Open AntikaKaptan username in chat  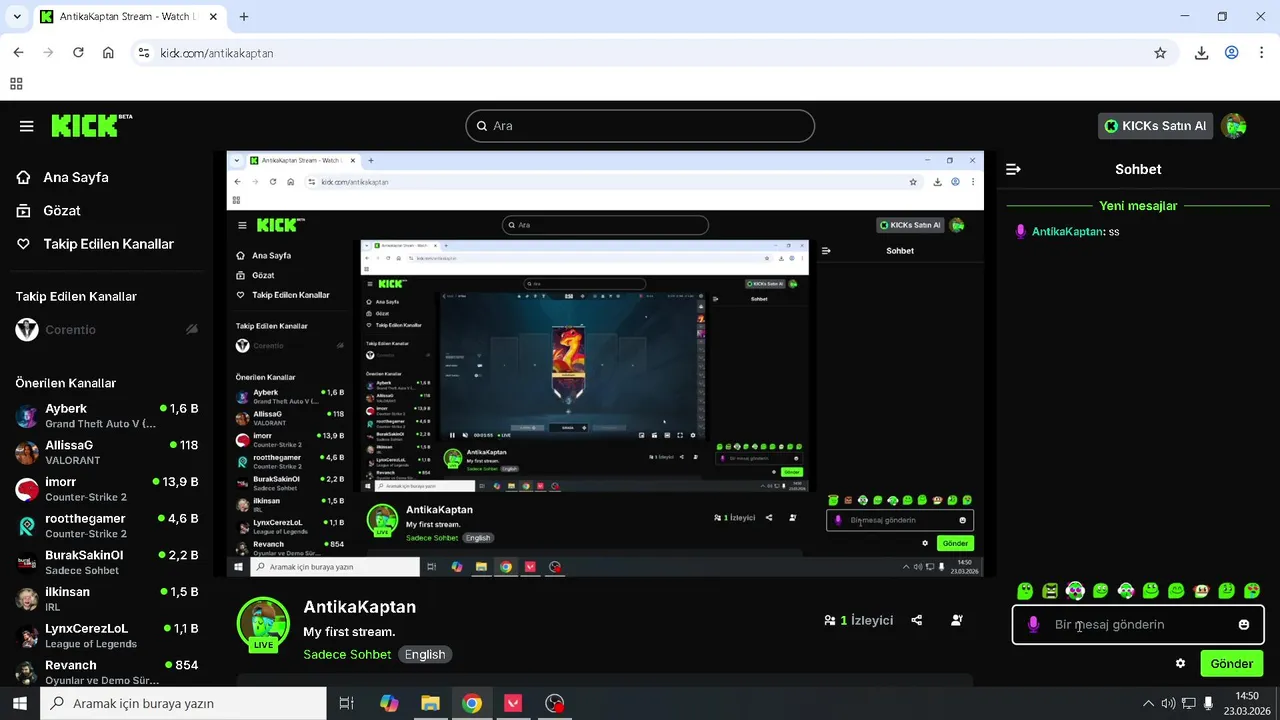coord(1067,231)
